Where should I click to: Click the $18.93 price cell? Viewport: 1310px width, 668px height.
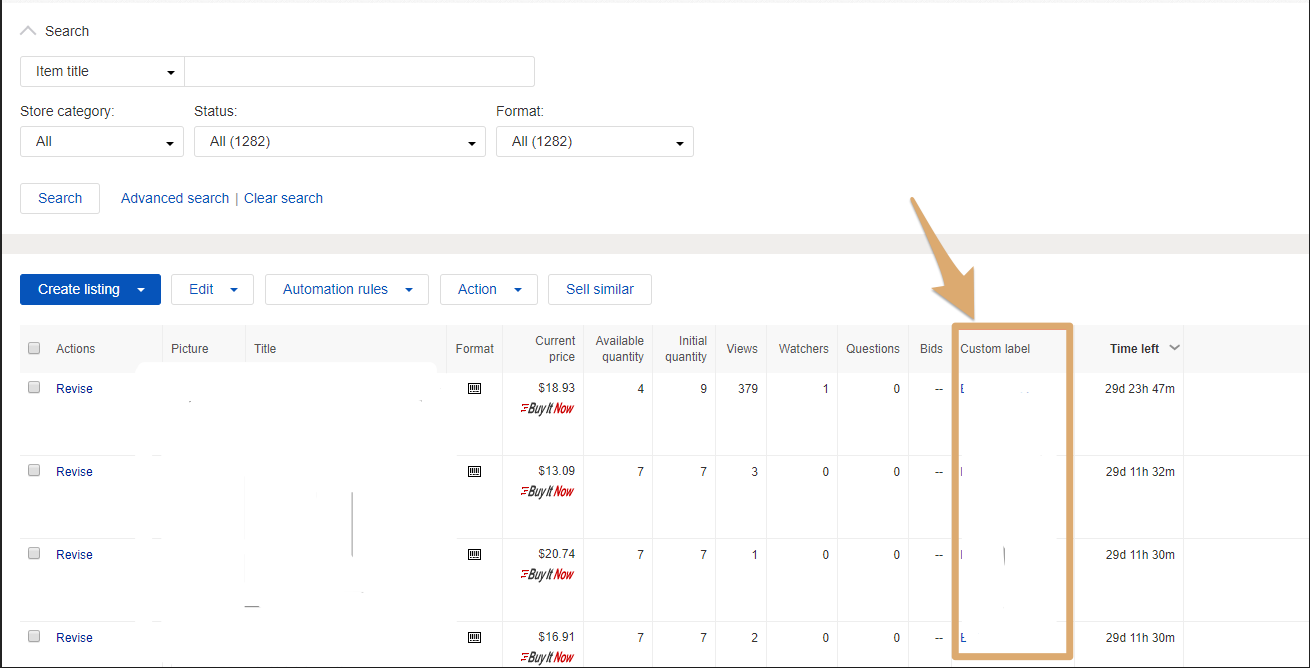[556, 388]
